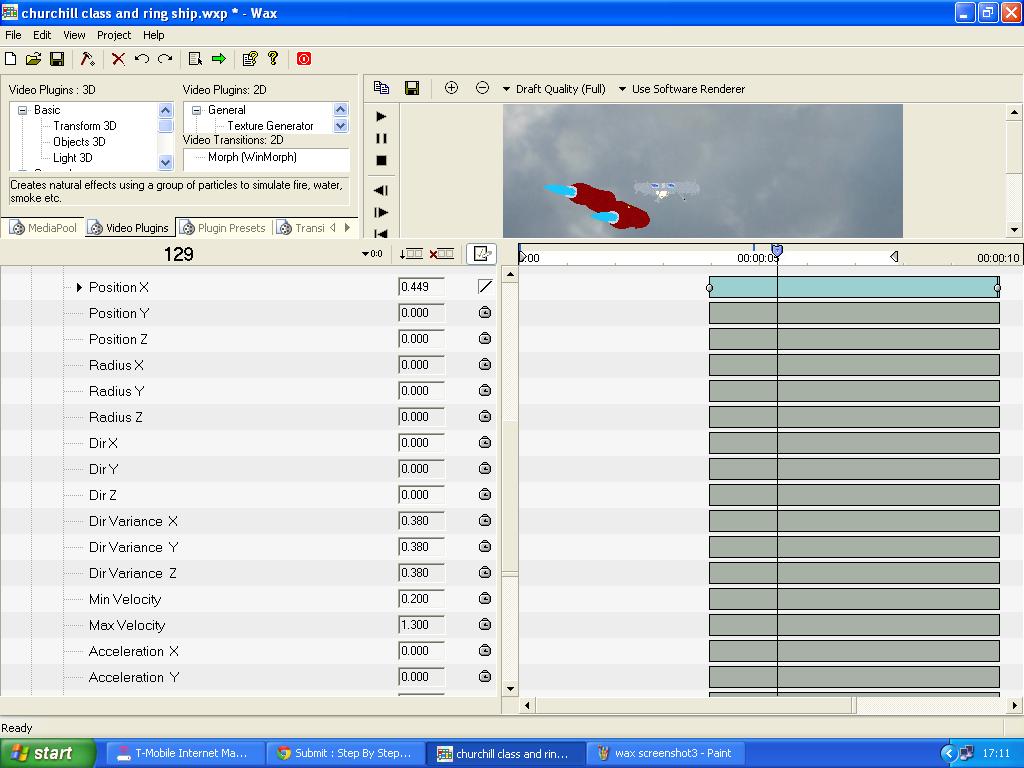This screenshot has height=768, width=1024.
Task: Open the Use Software Renderer dropdown
Action: click(x=688, y=88)
